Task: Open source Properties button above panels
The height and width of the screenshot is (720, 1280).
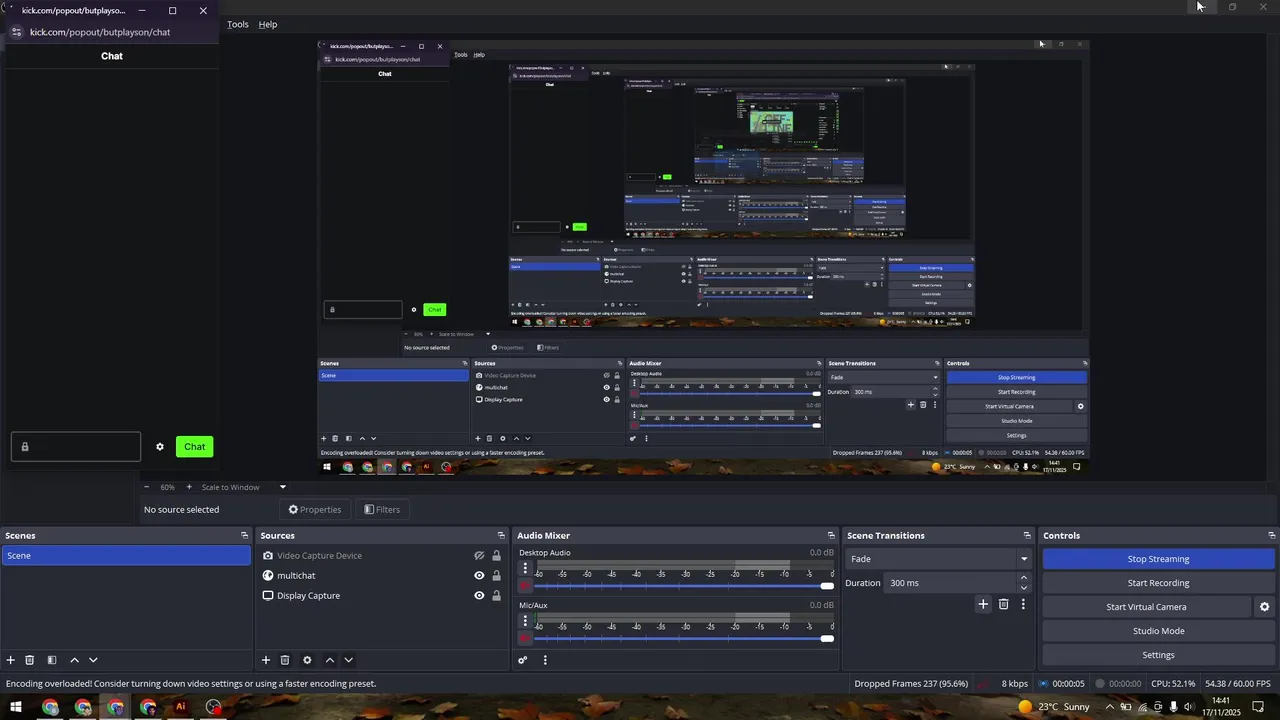Action: (315, 510)
